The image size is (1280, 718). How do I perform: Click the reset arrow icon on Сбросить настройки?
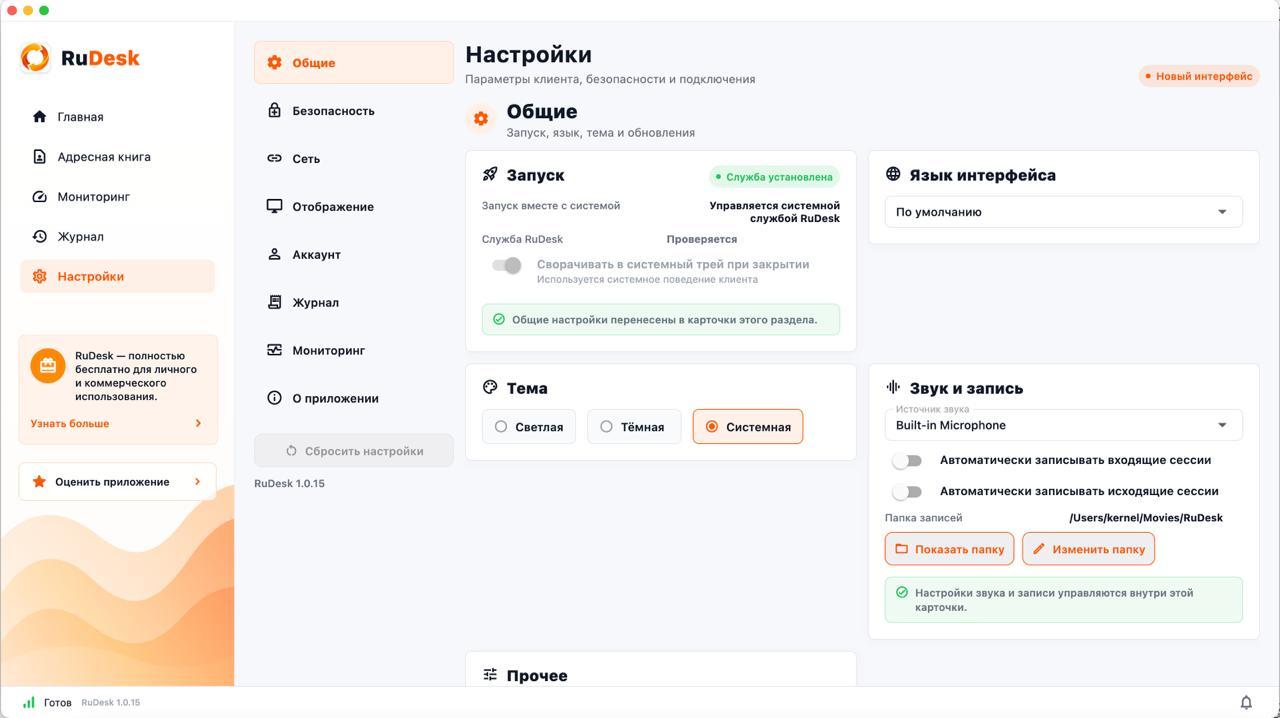tap(292, 451)
